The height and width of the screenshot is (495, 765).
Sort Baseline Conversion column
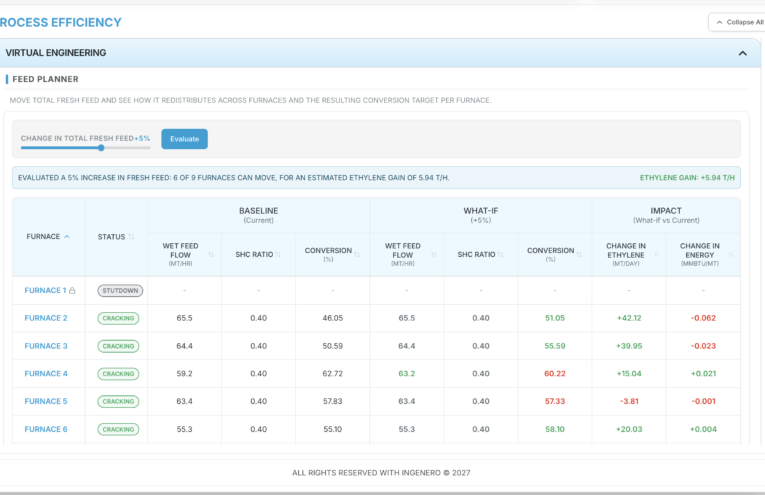click(x=357, y=255)
